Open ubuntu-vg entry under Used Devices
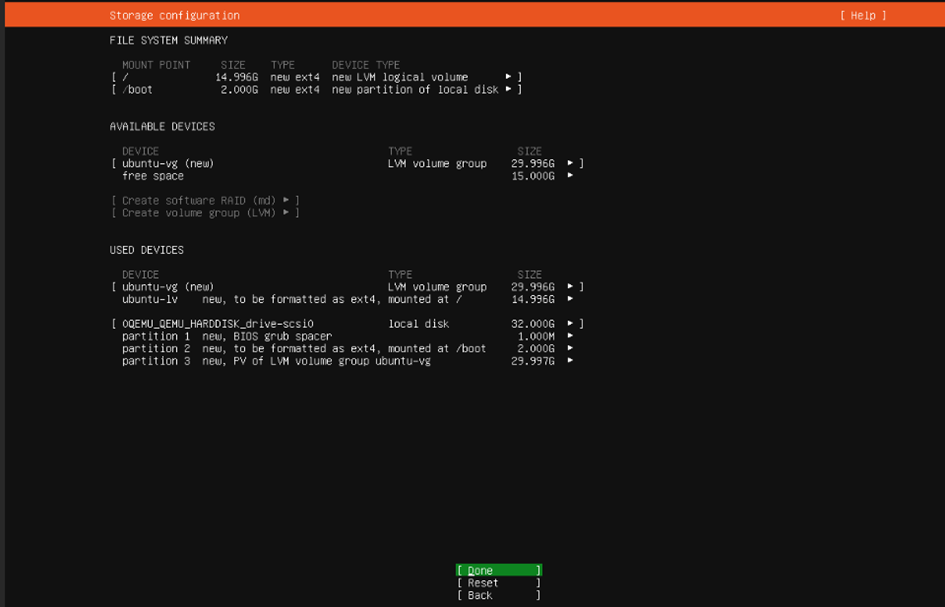945x607 pixels. (x=347, y=287)
